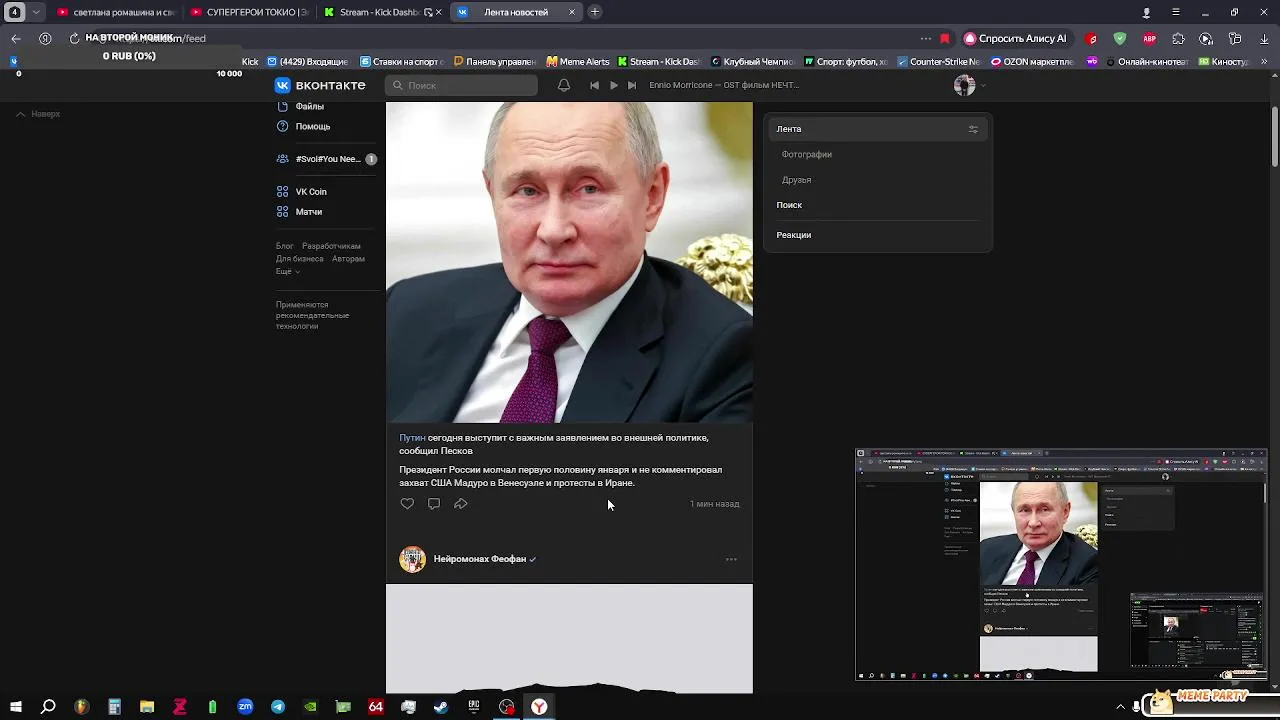Click Спросить Алису AI button
Image resolution: width=1280 pixels, height=720 pixels.
point(1015,38)
